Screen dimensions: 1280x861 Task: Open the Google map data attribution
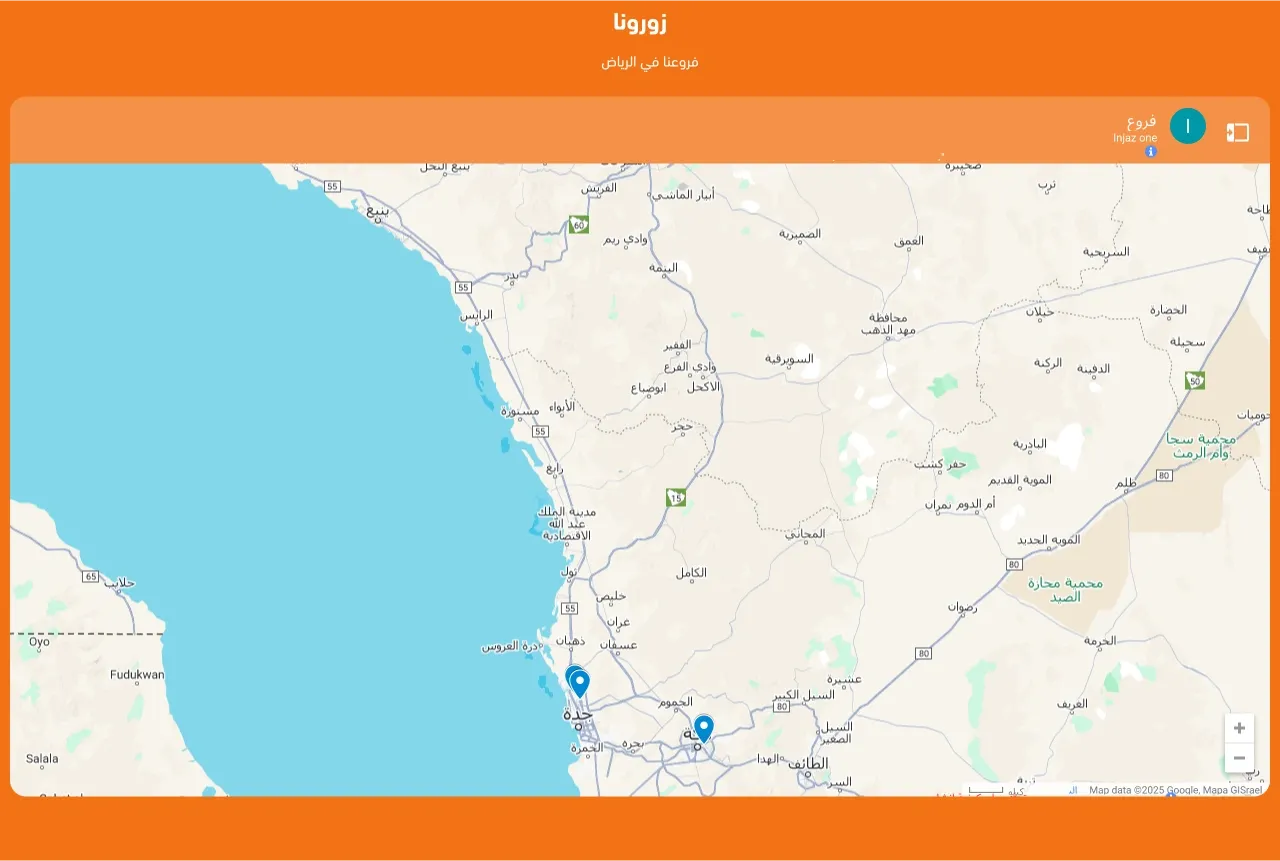1175,790
